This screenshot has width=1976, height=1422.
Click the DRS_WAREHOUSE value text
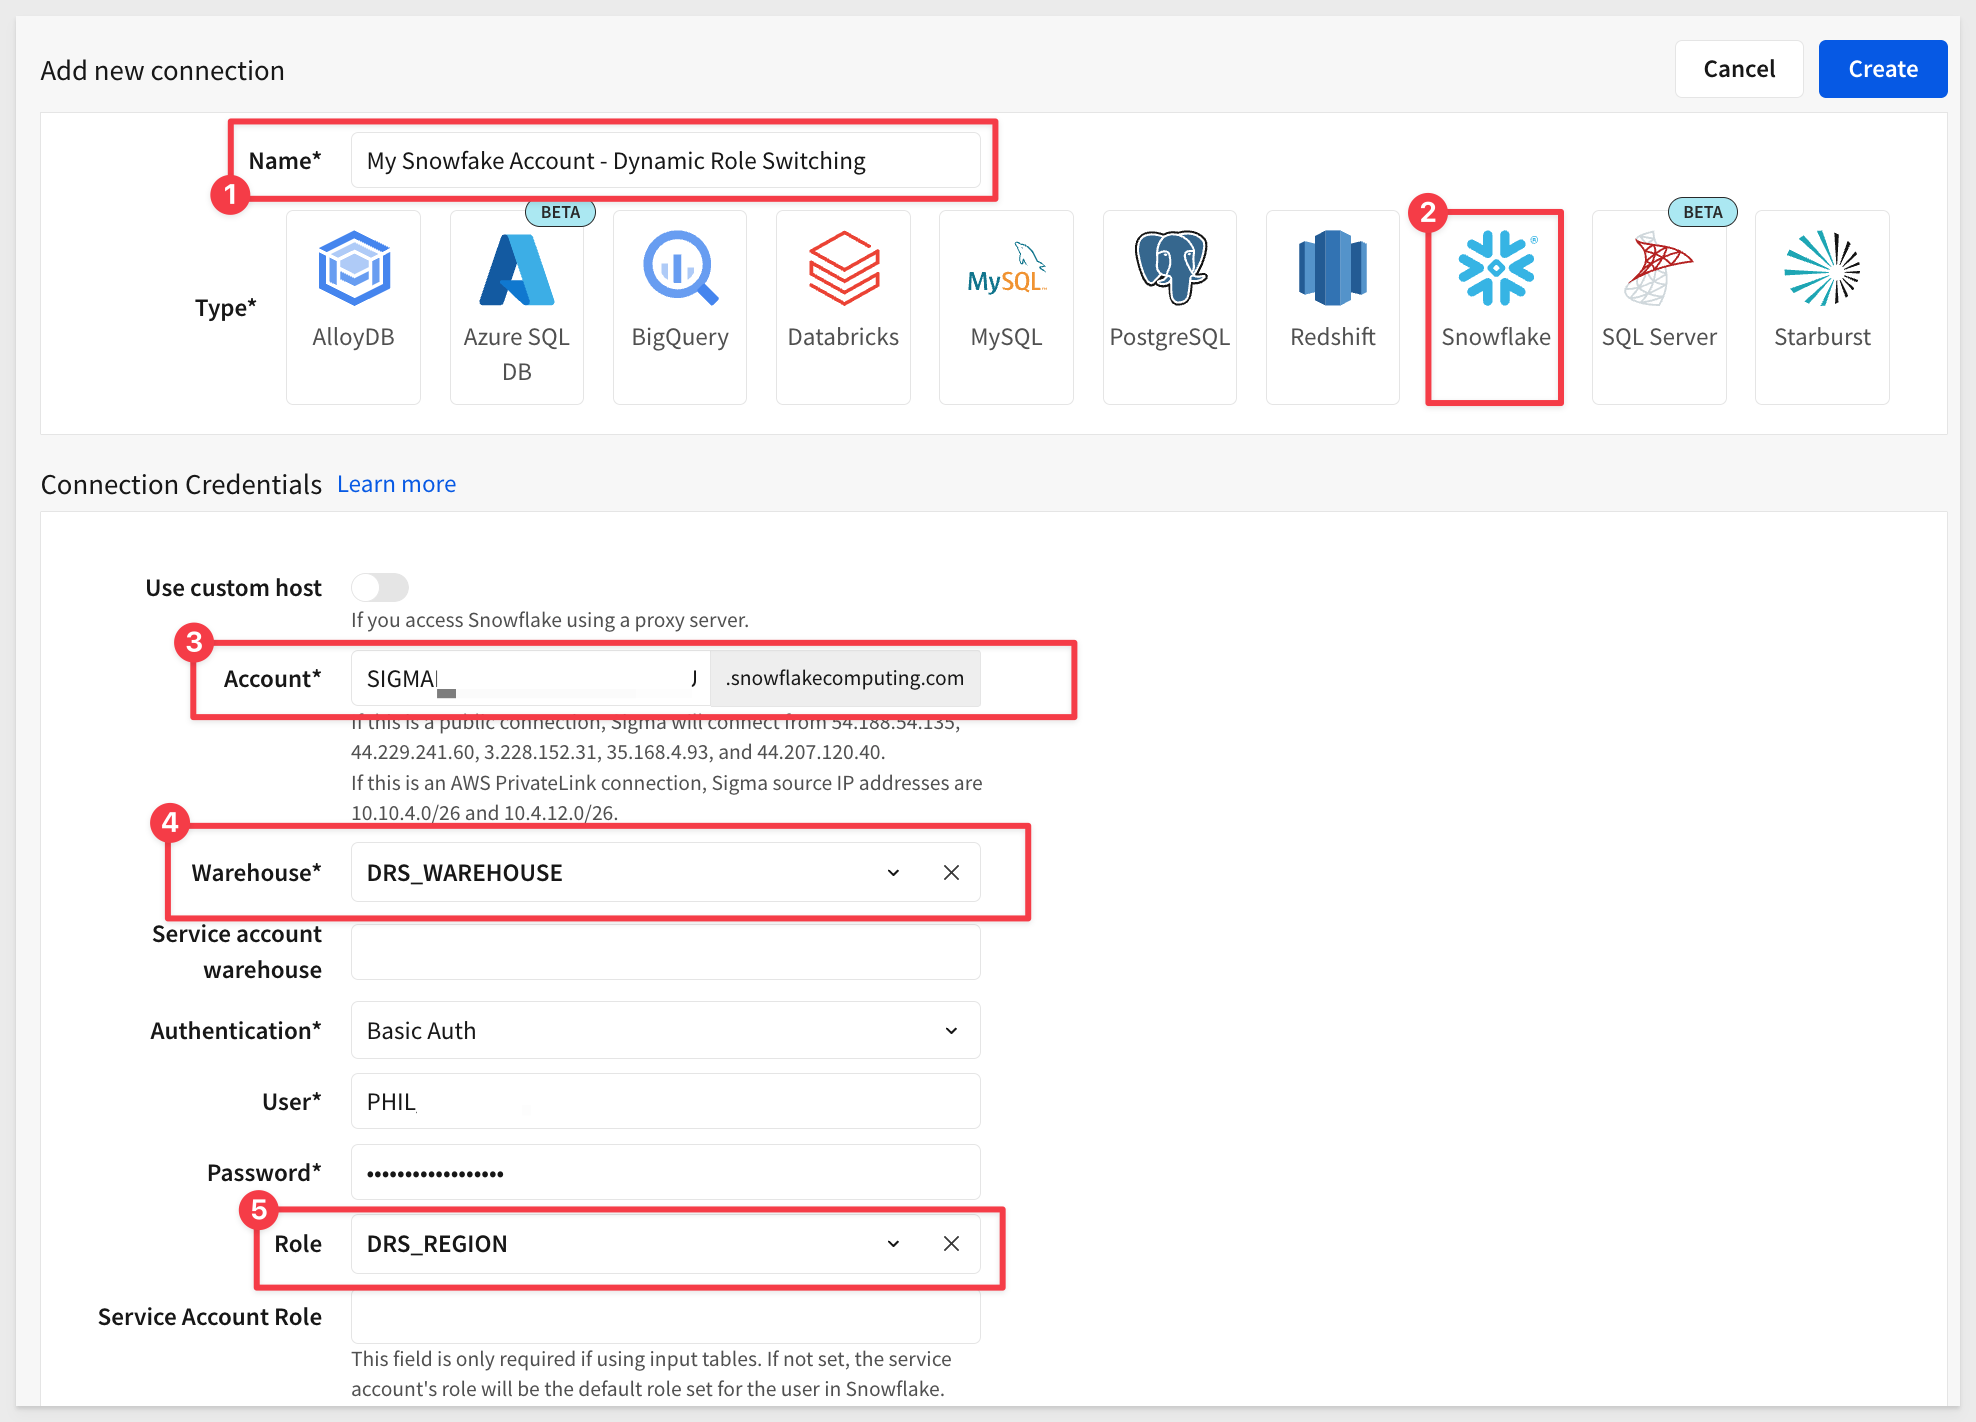click(x=464, y=873)
